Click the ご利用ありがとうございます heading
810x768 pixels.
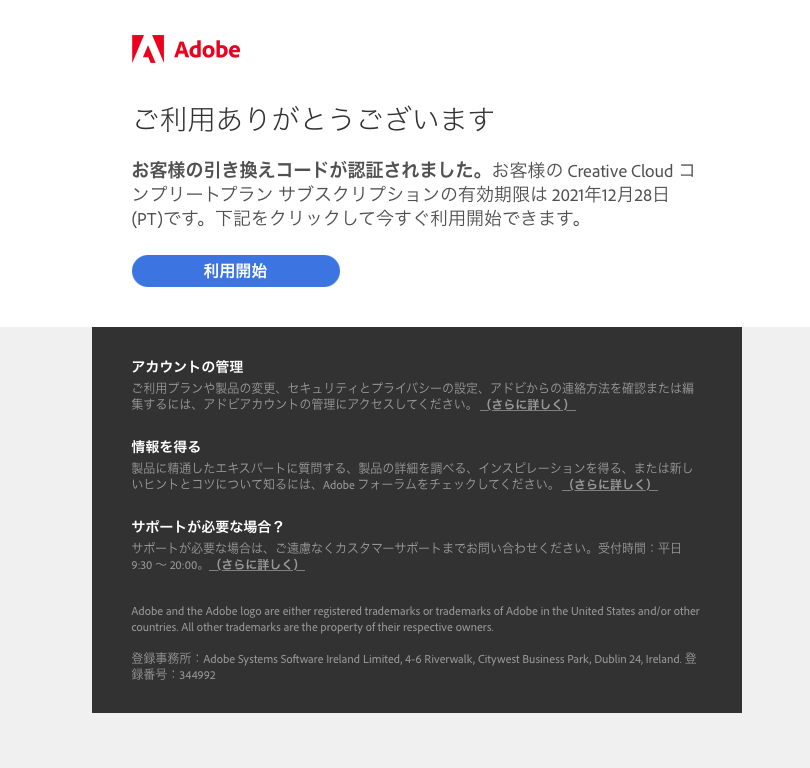[314, 119]
